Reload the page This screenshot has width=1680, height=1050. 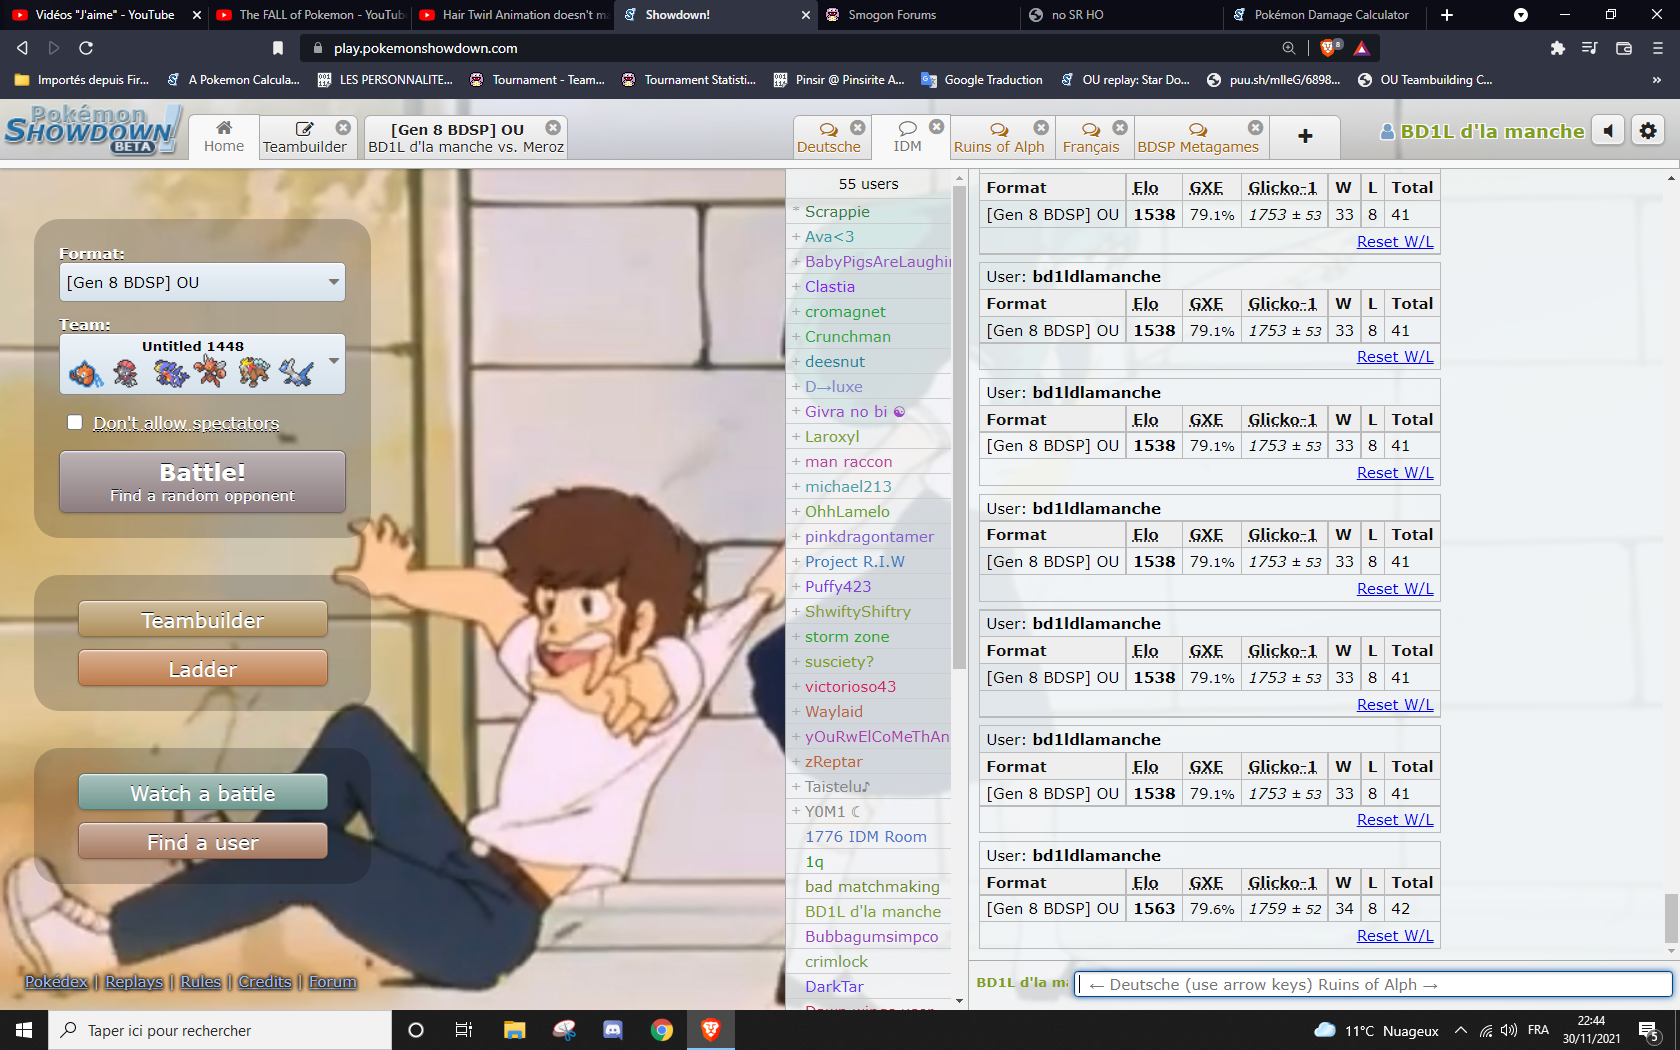click(x=86, y=48)
